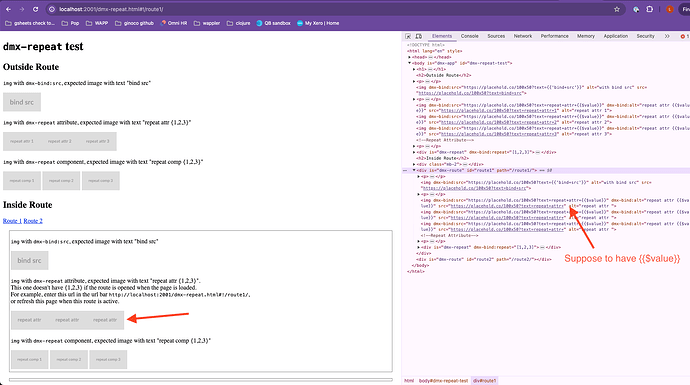
Task: Expand the head node in DOM tree
Action: (409, 57)
